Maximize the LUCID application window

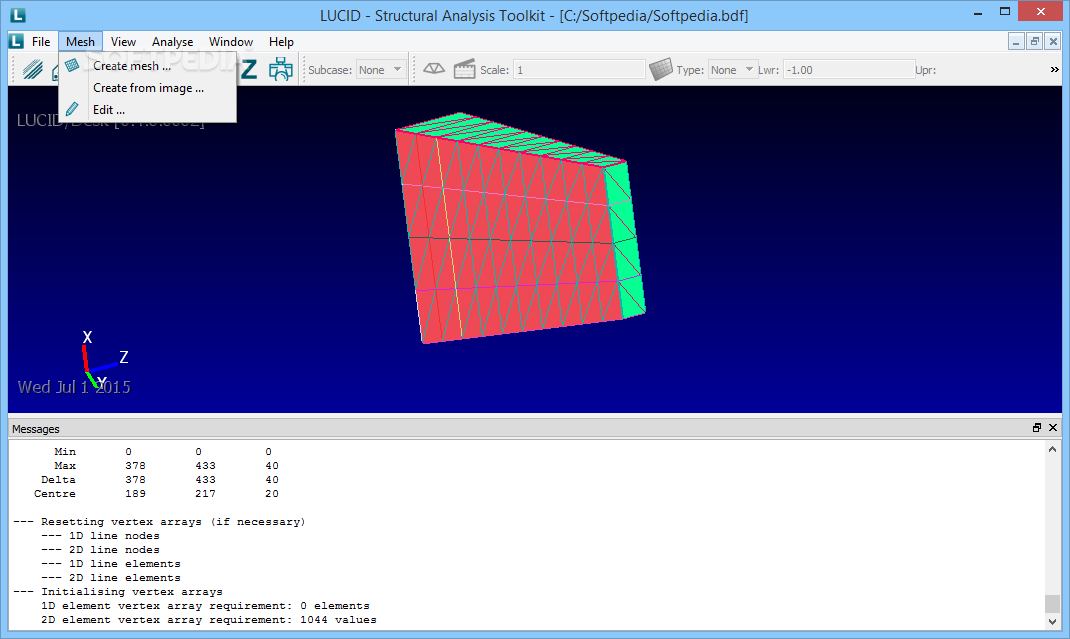[1004, 11]
